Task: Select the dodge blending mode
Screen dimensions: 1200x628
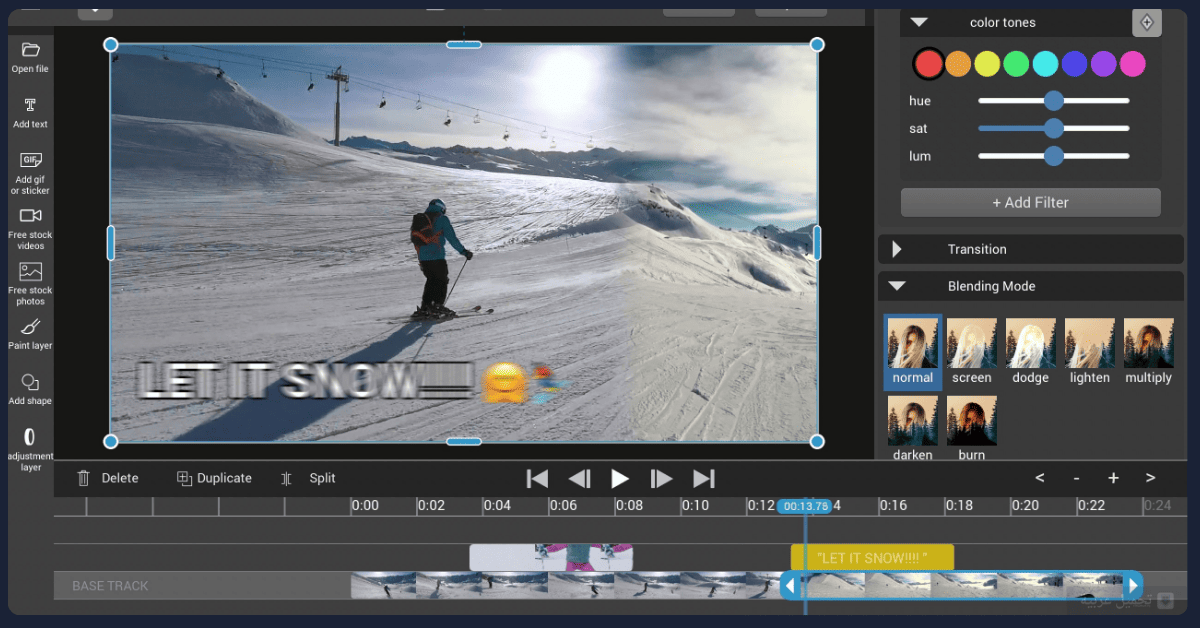Action: pyautogui.click(x=1031, y=352)
